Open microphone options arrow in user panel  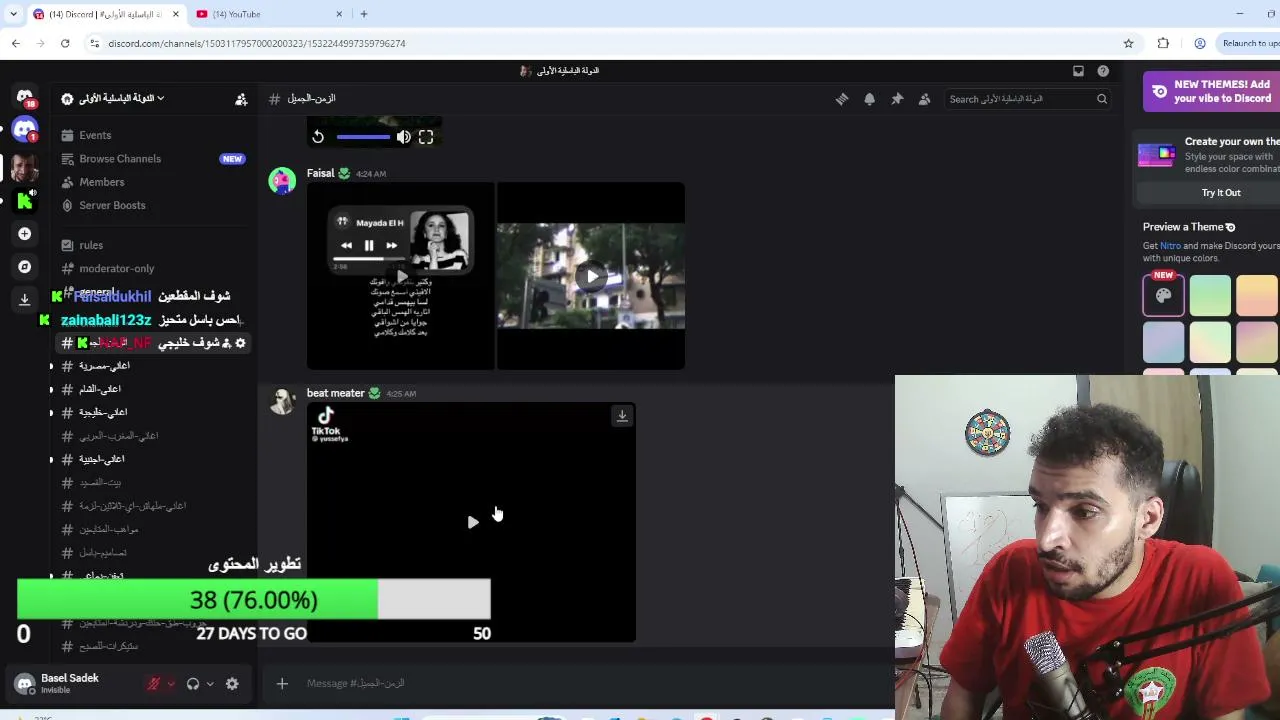point(171,684)
